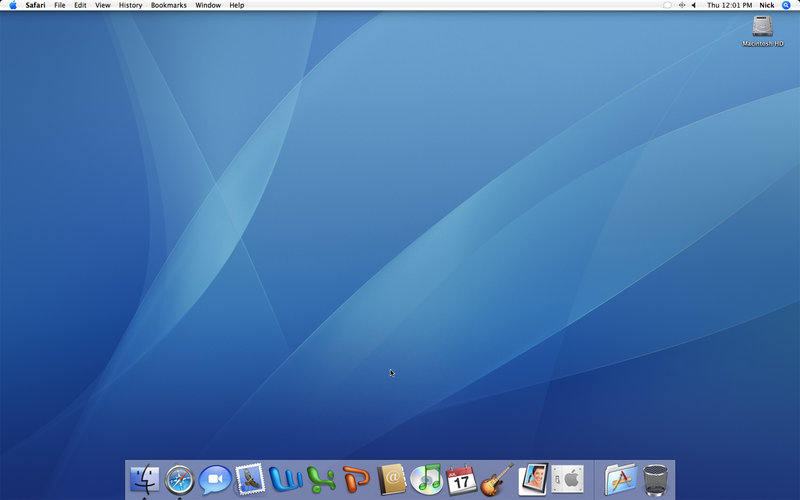
Task: Open the Safari application menu
Action: [x=35, y=5]
